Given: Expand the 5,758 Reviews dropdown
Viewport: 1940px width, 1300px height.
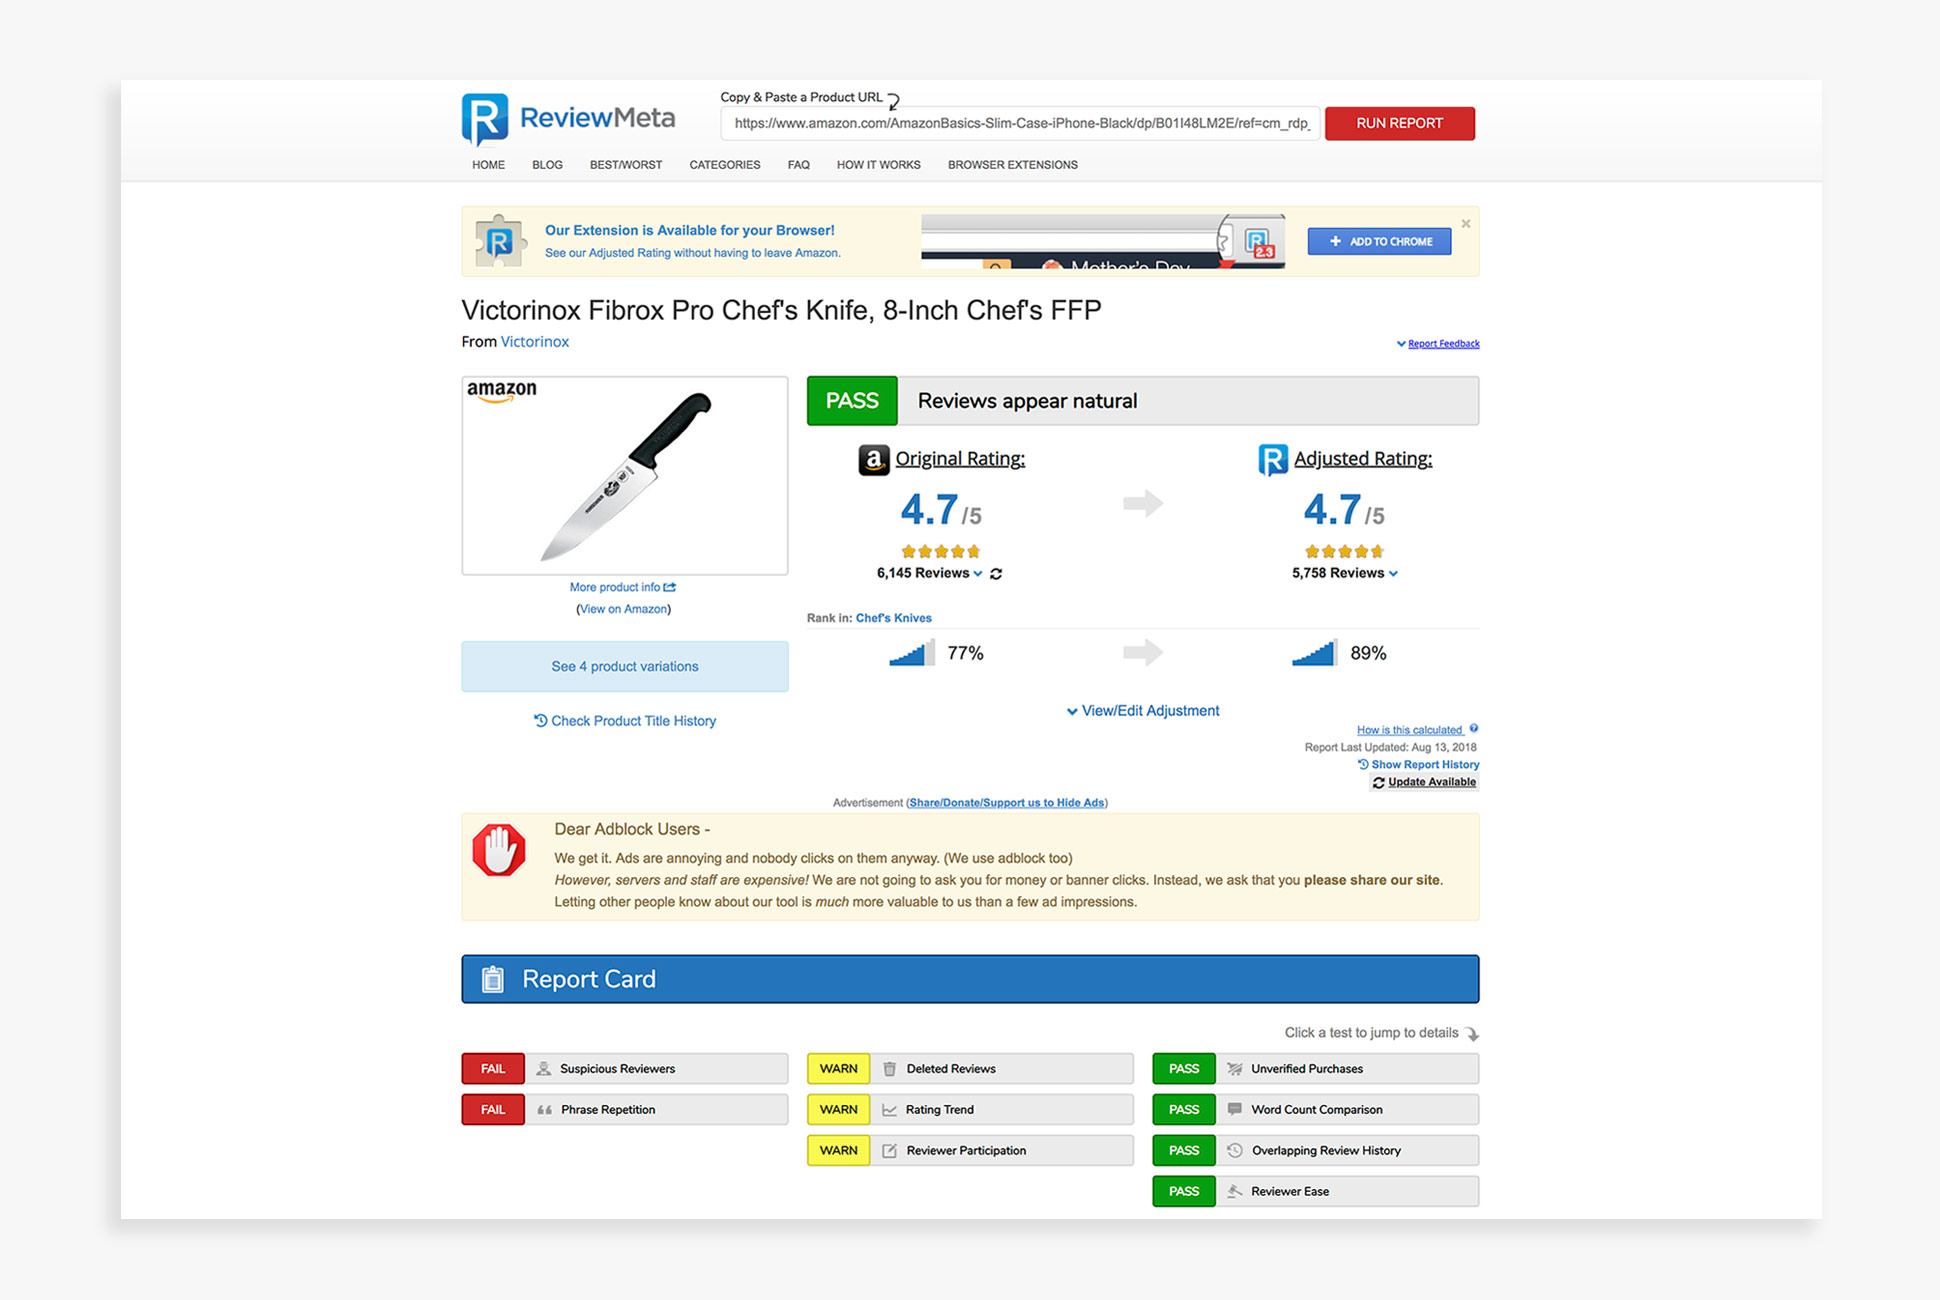Looking at the screenshot, I should pos(1393,574).
